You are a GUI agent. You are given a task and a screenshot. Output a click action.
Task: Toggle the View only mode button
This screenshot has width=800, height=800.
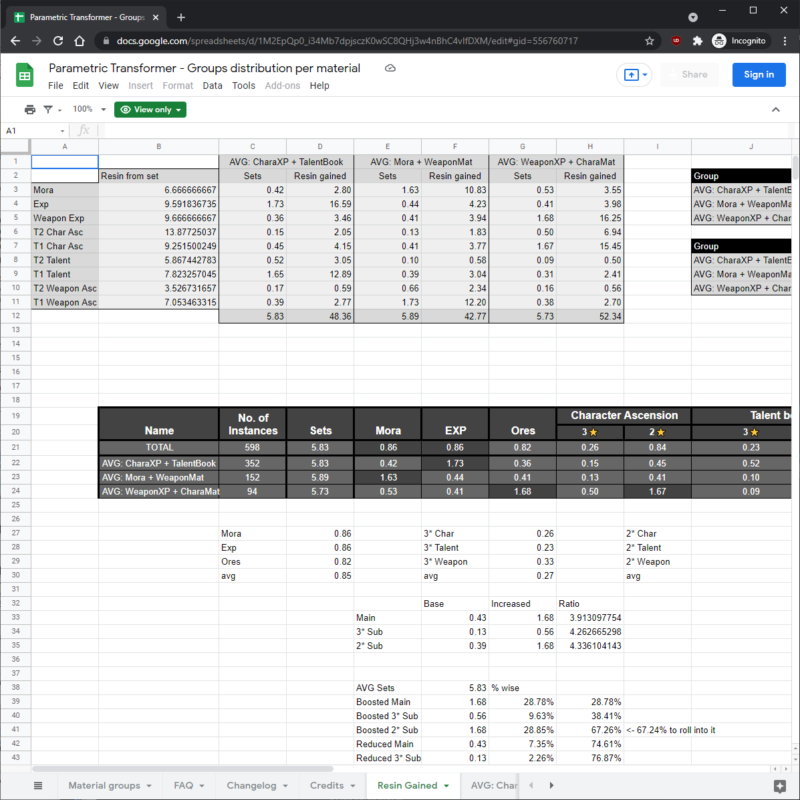pos(150,109)
